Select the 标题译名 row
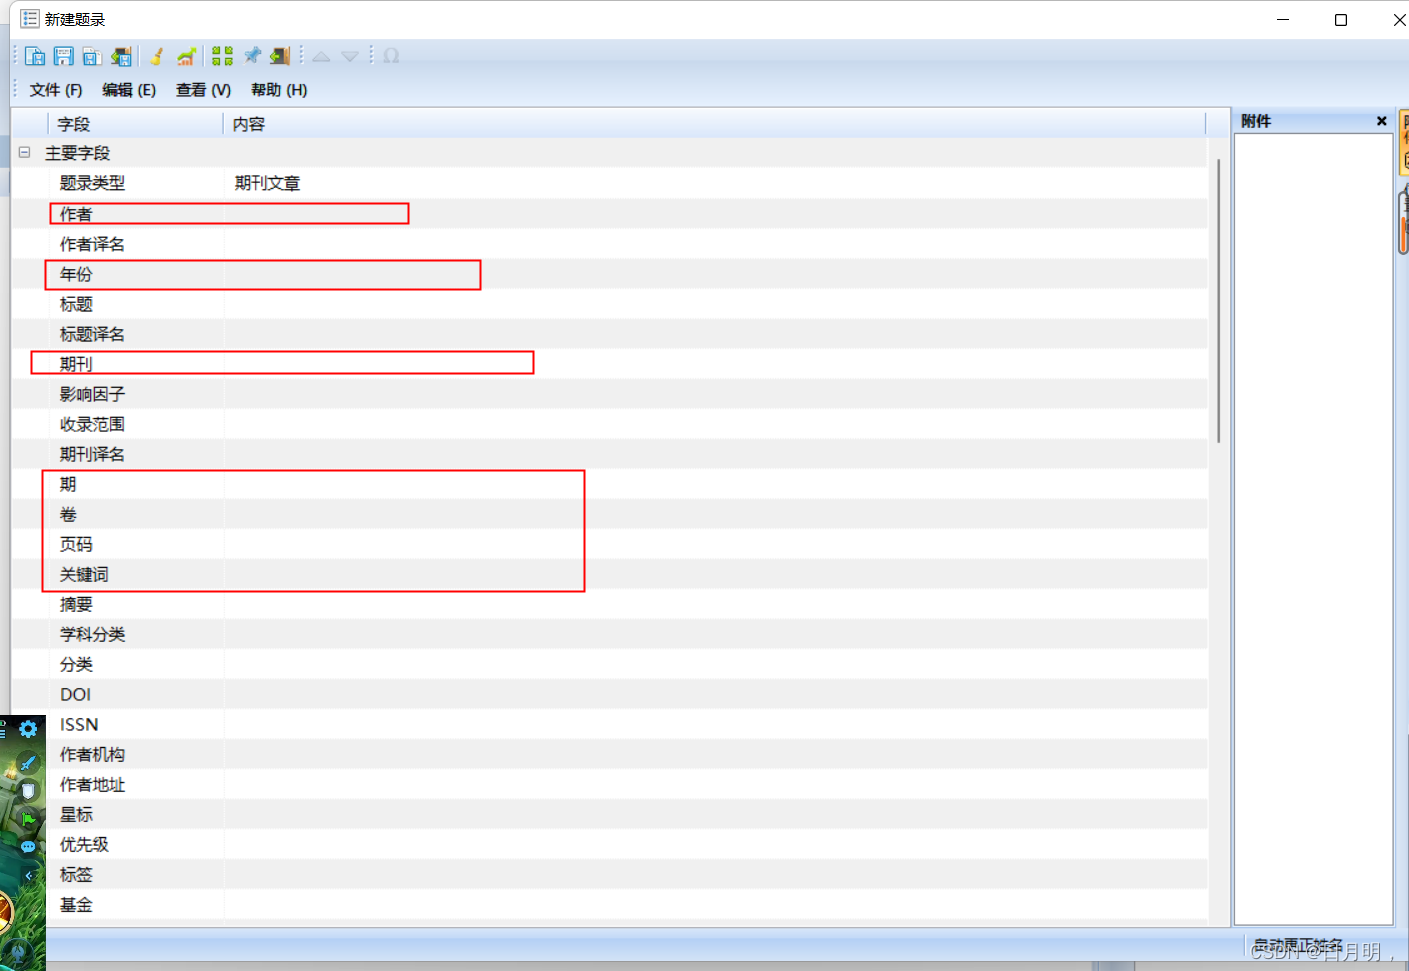1409x971 pixels. pyautogui.click(x=609, y=334)
